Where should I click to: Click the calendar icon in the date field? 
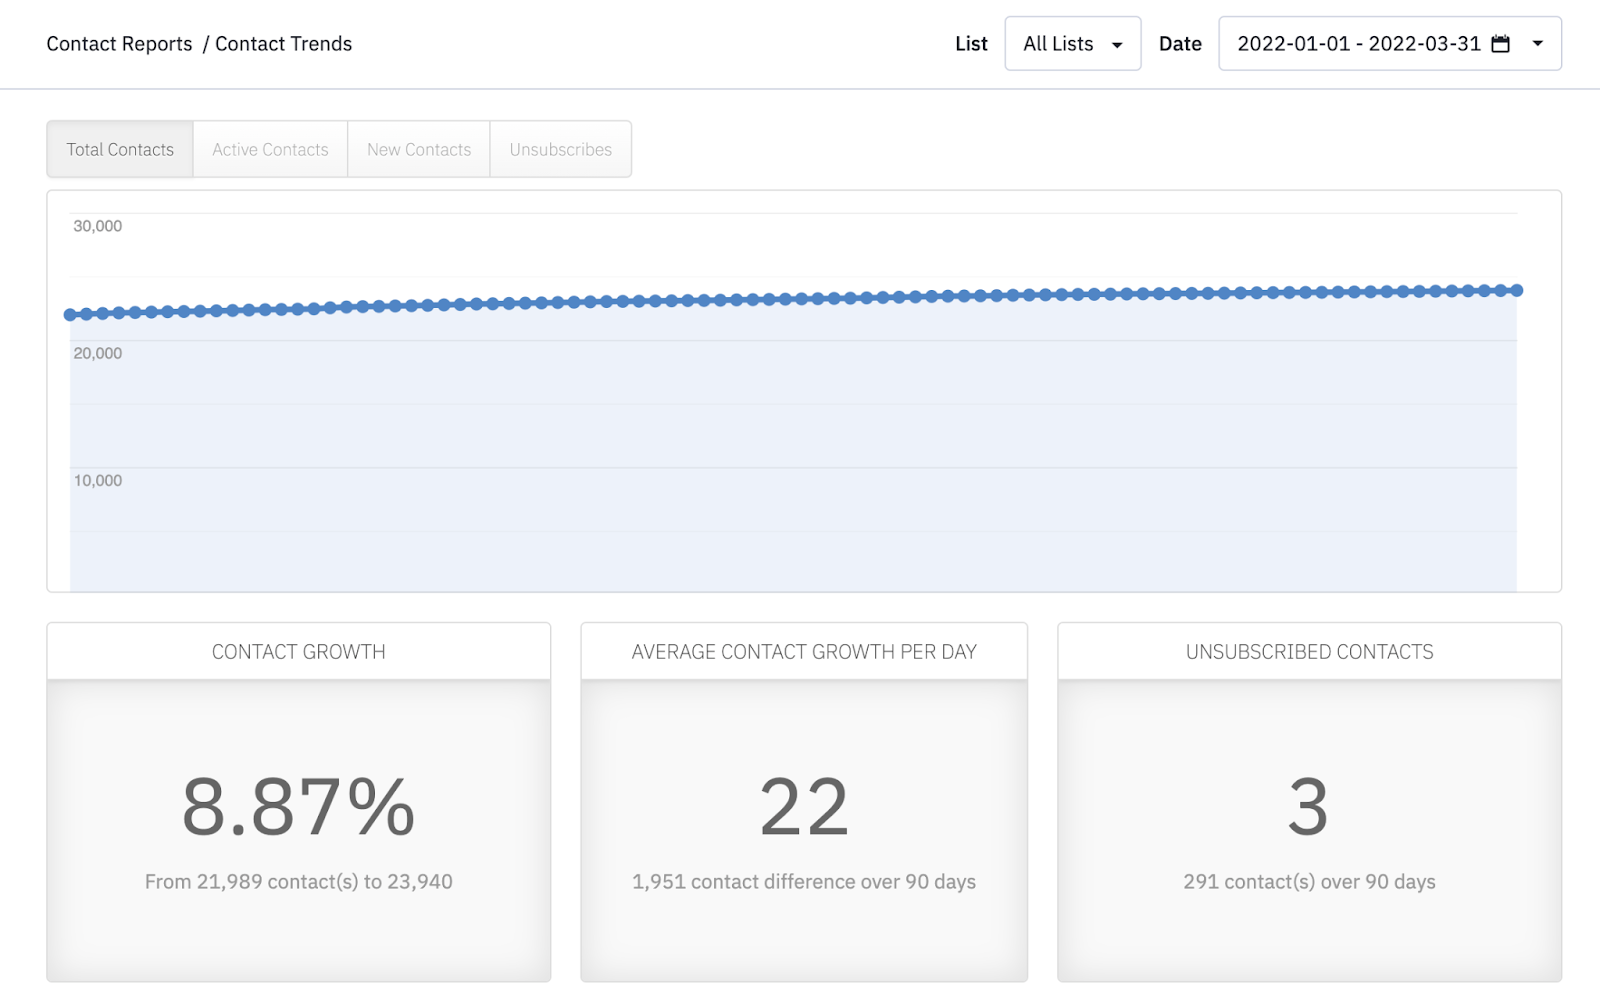1500,44
